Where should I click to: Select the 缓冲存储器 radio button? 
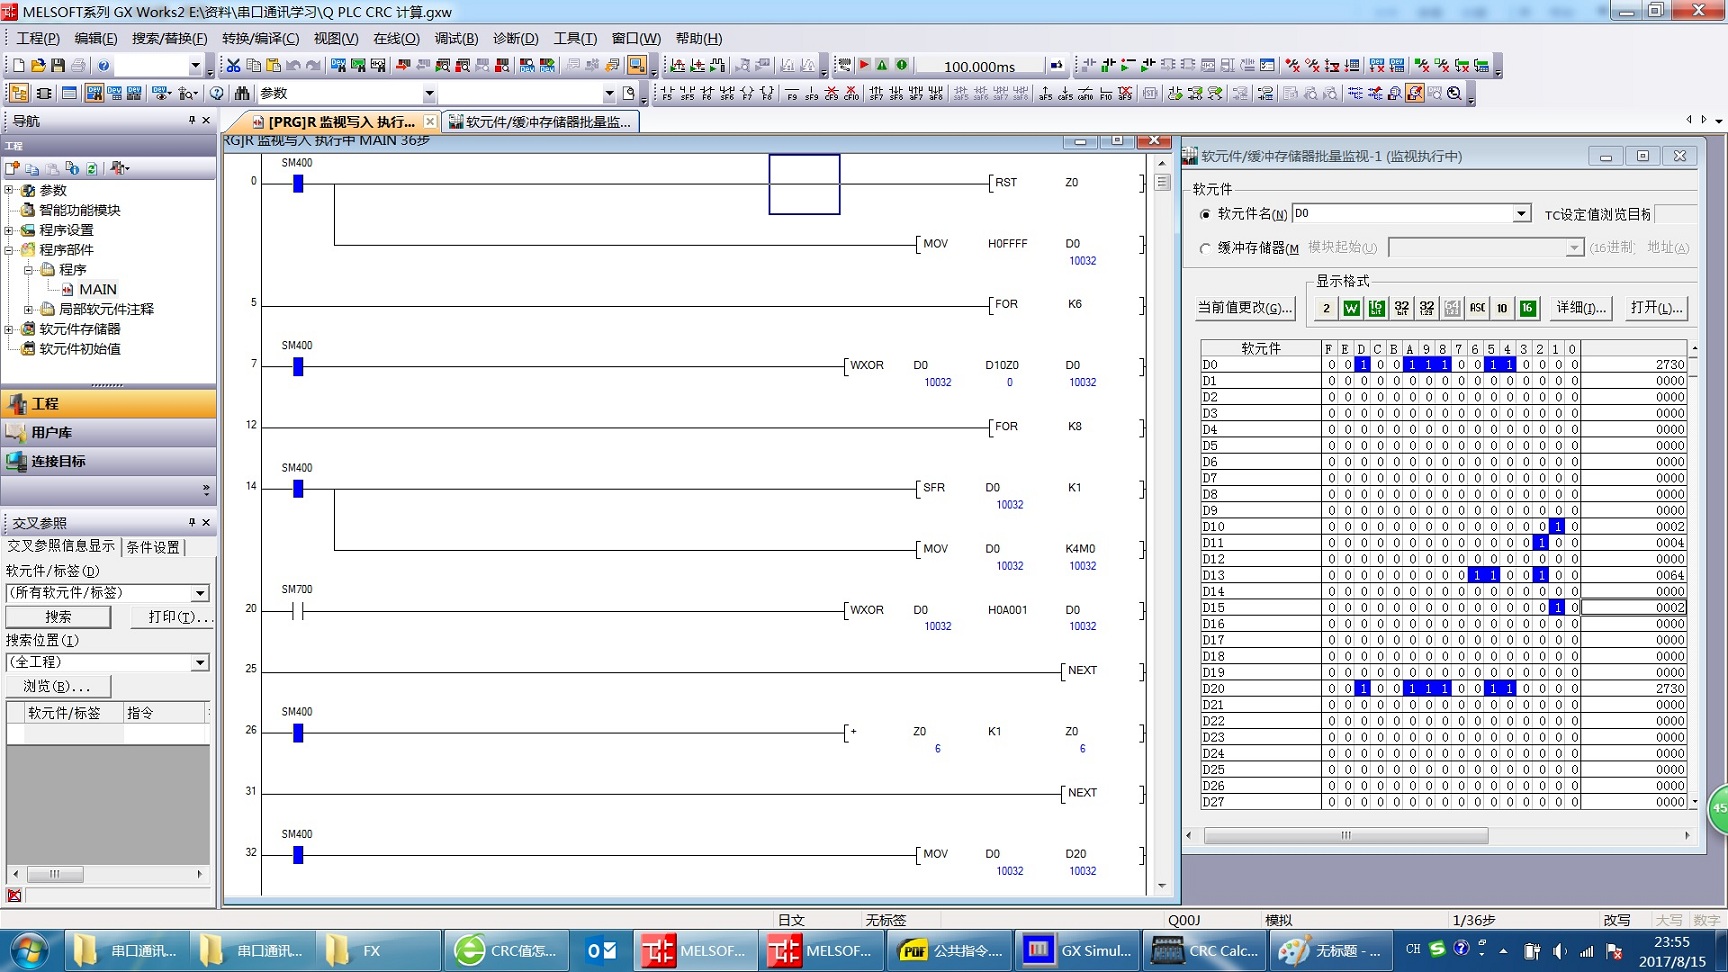coord(1205,248)
